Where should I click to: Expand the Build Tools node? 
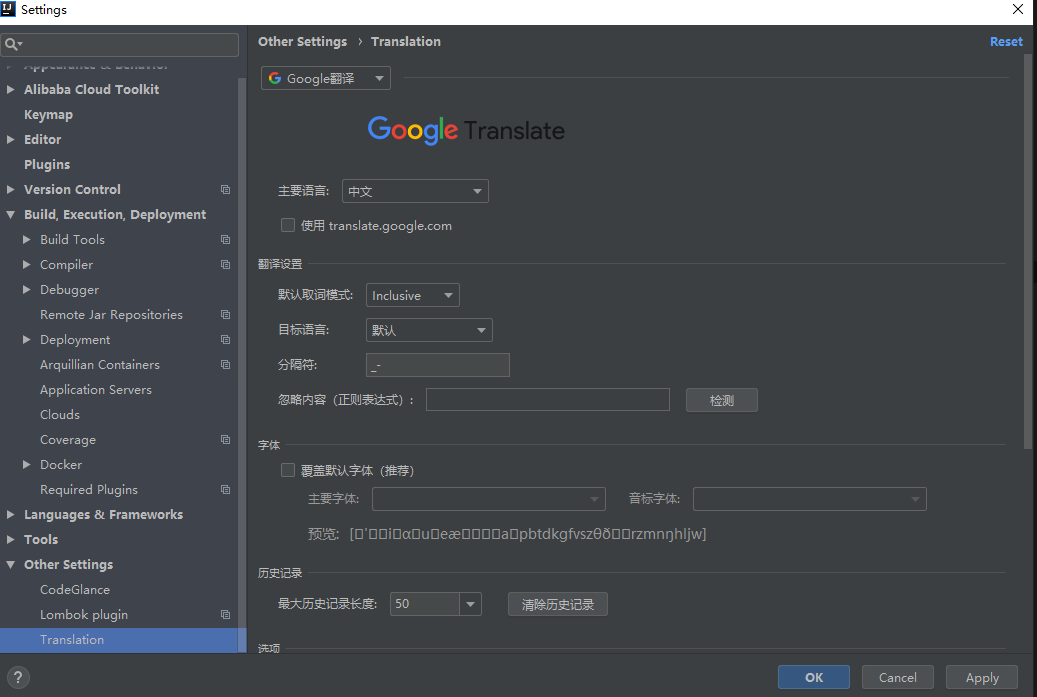[26, 239]
